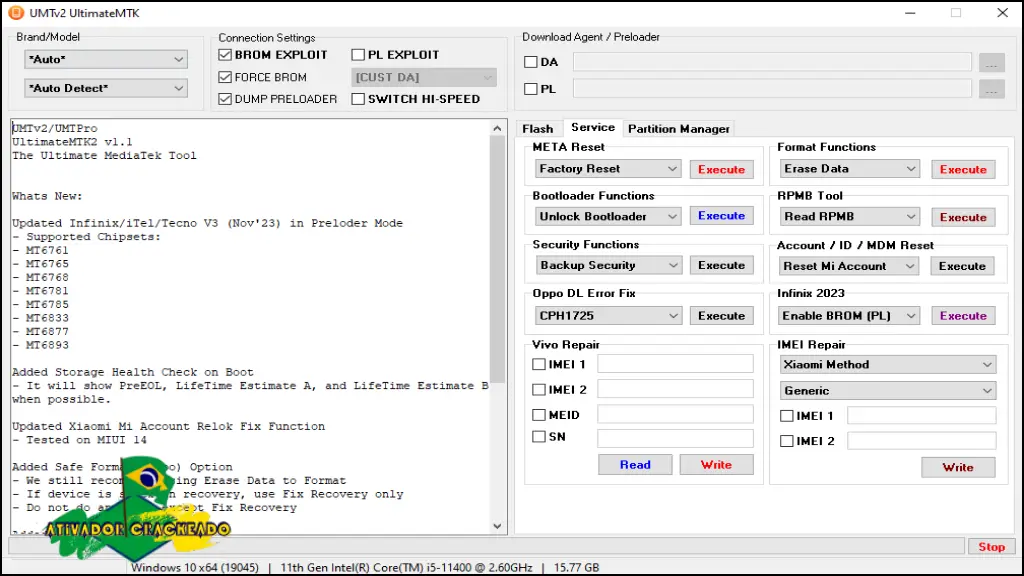Toggle the BROM EXPLOIT checkbox
Screen dimensions: 1024x576
click(225, 55)
